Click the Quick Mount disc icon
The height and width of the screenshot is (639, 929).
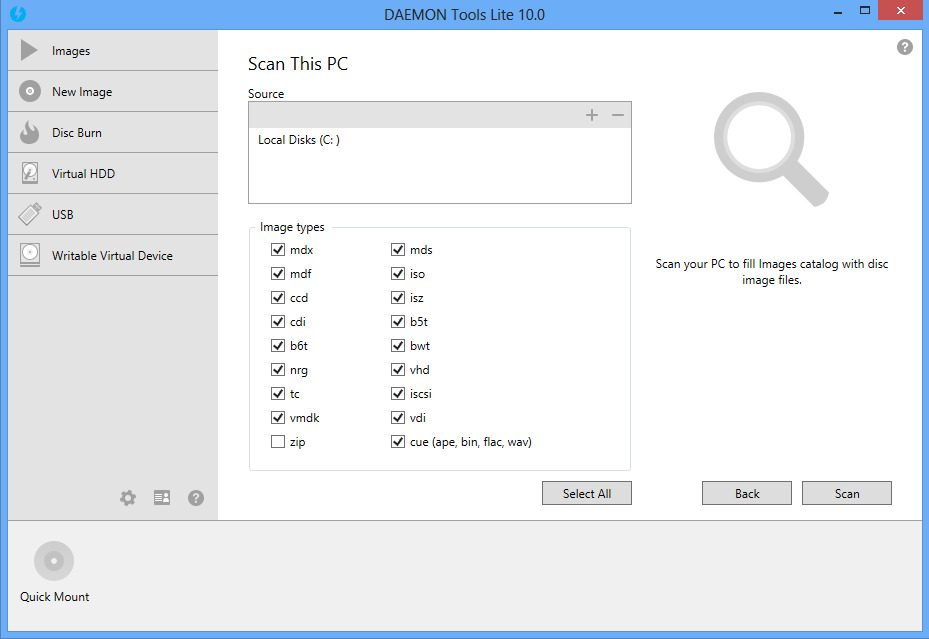tap(54, 561)
